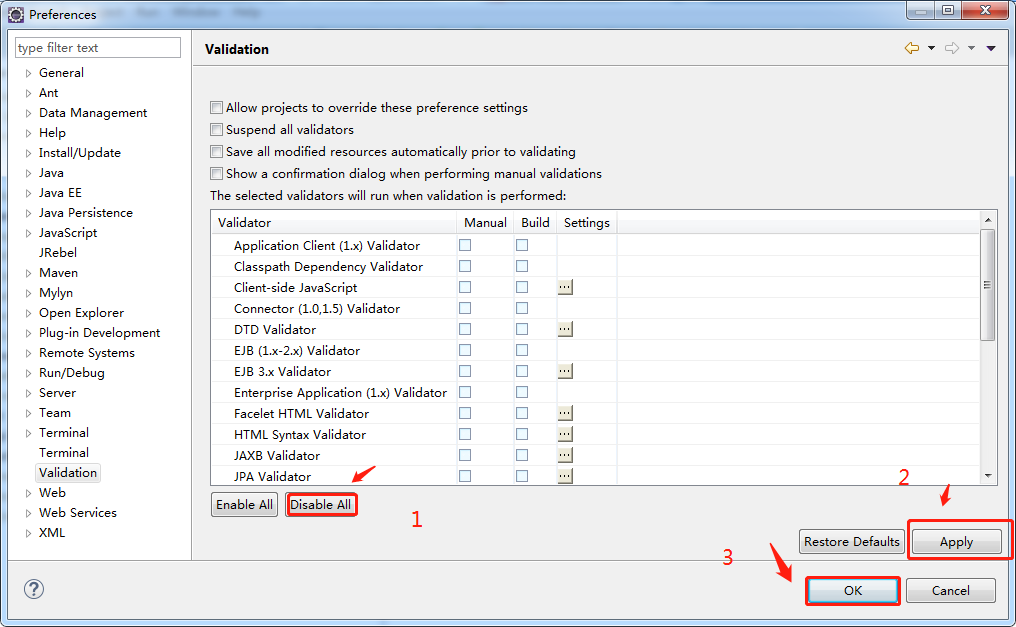Click the Disable All button
Image resolution: width=1016 pixels, height=627 pixels.
(x=321, y=505)
